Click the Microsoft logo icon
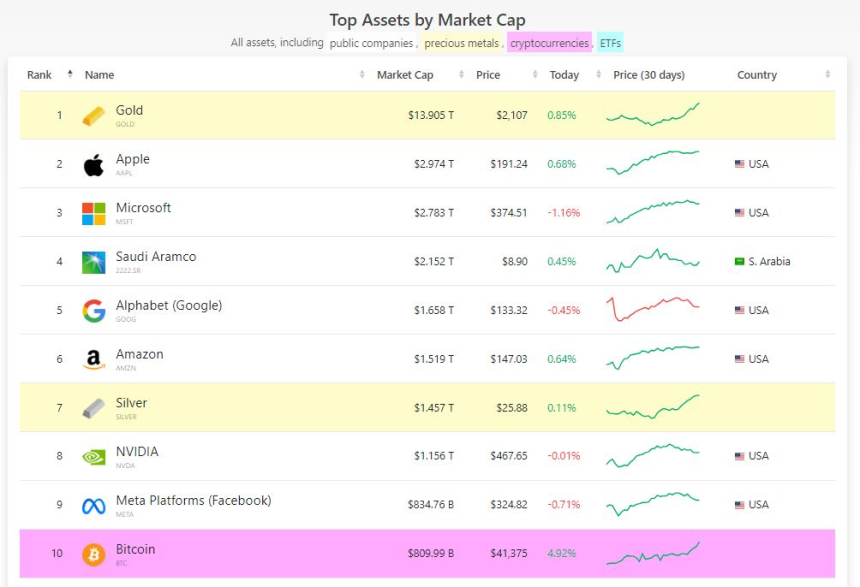The height and width of the screenshot is (587, 860). click(93, 213)
